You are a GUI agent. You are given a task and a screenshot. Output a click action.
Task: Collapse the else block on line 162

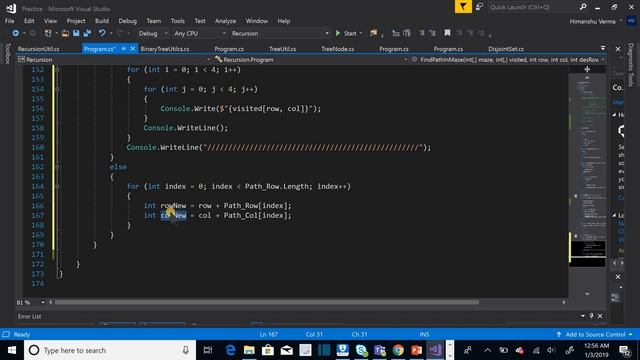click(57, 167)
